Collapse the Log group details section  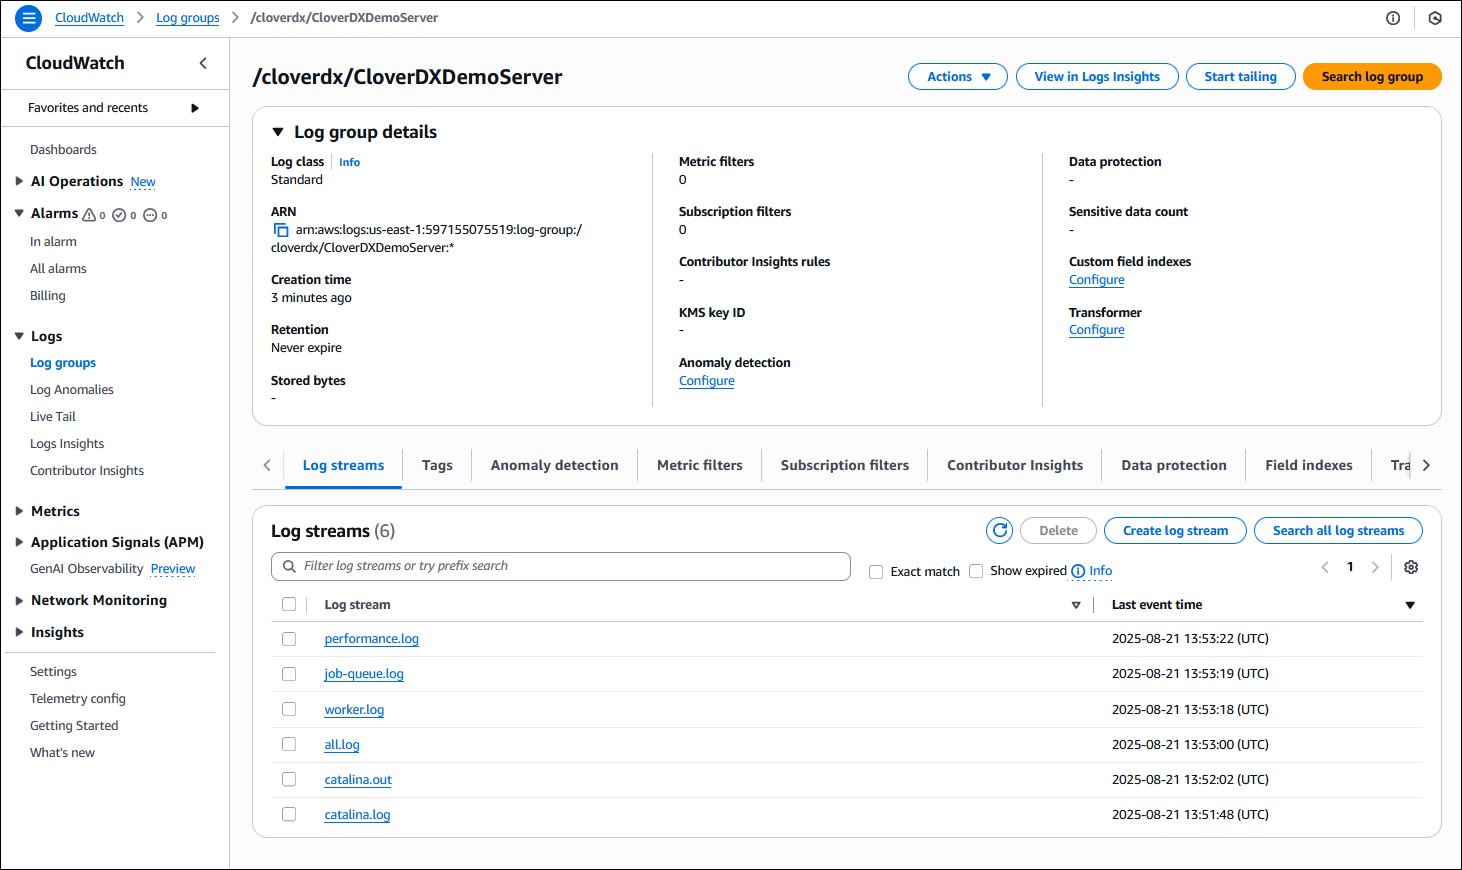click(x=277, y=131)
